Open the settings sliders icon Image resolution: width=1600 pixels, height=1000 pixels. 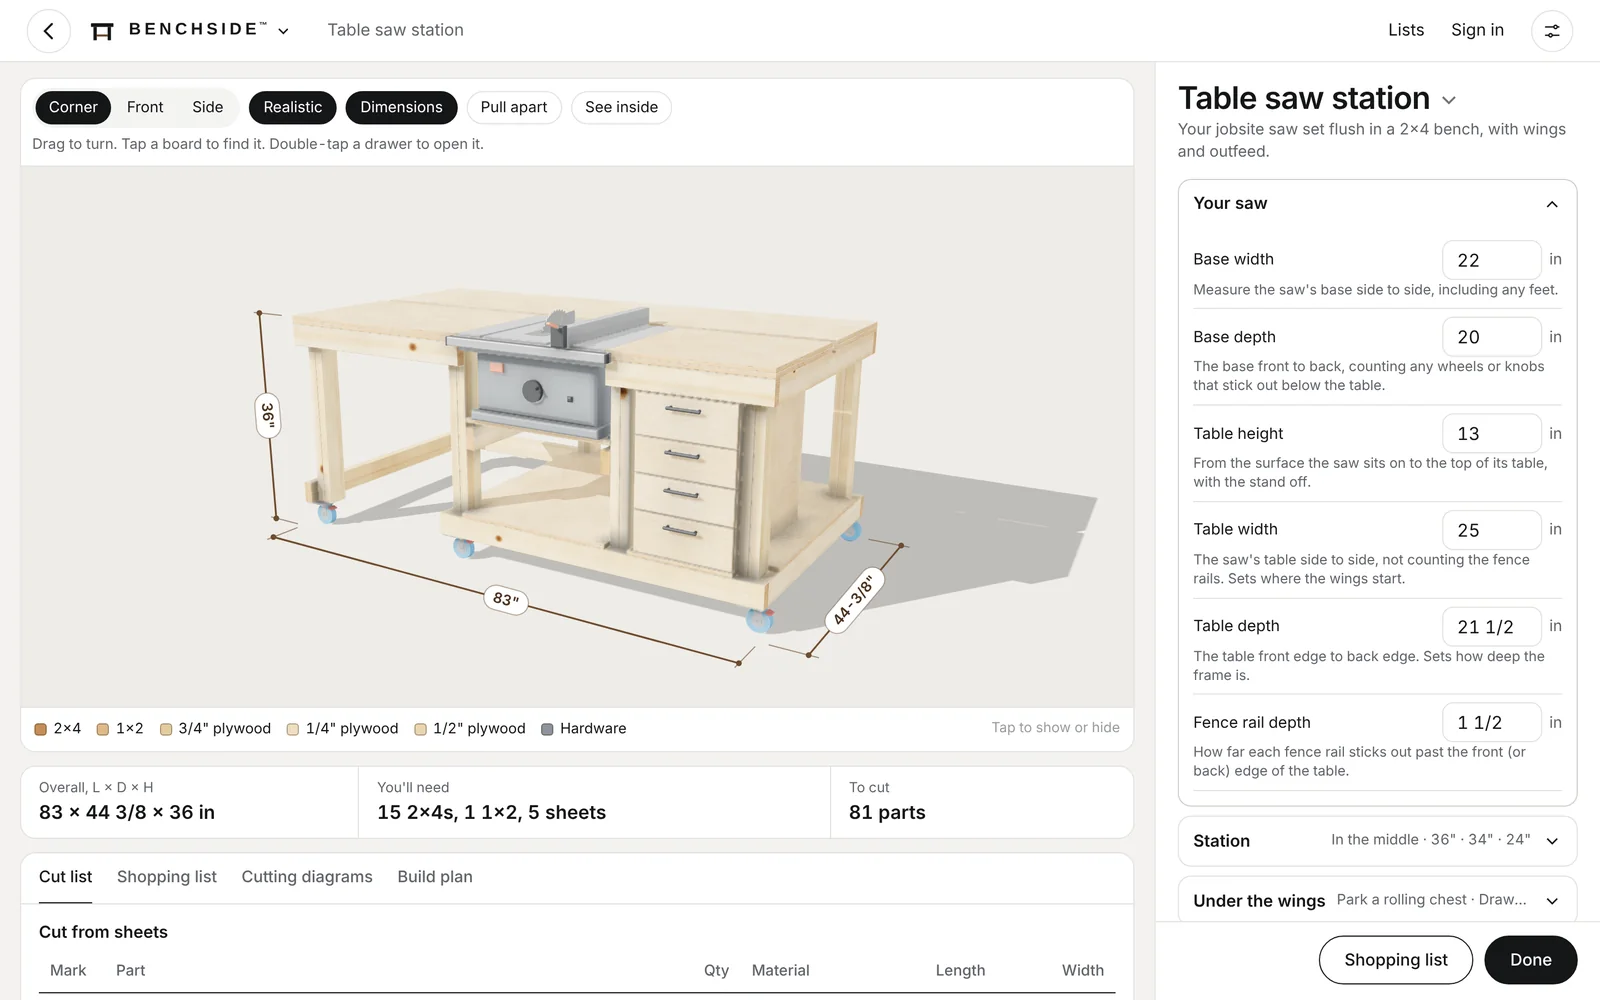tap(1552, 31)
